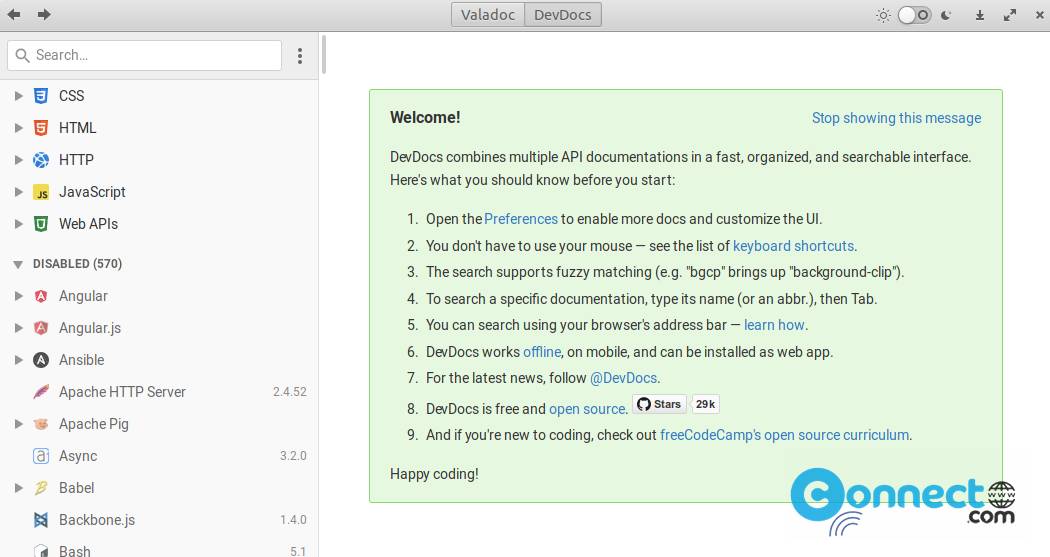Screen dimensions: 1050x557
Task: Expand the Angular.js entry arrow
Action: coord(19,328)
